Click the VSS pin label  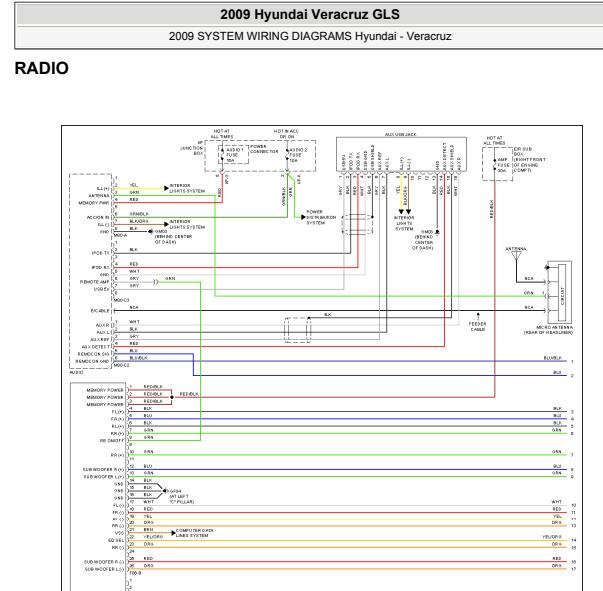tap(120, 533)
